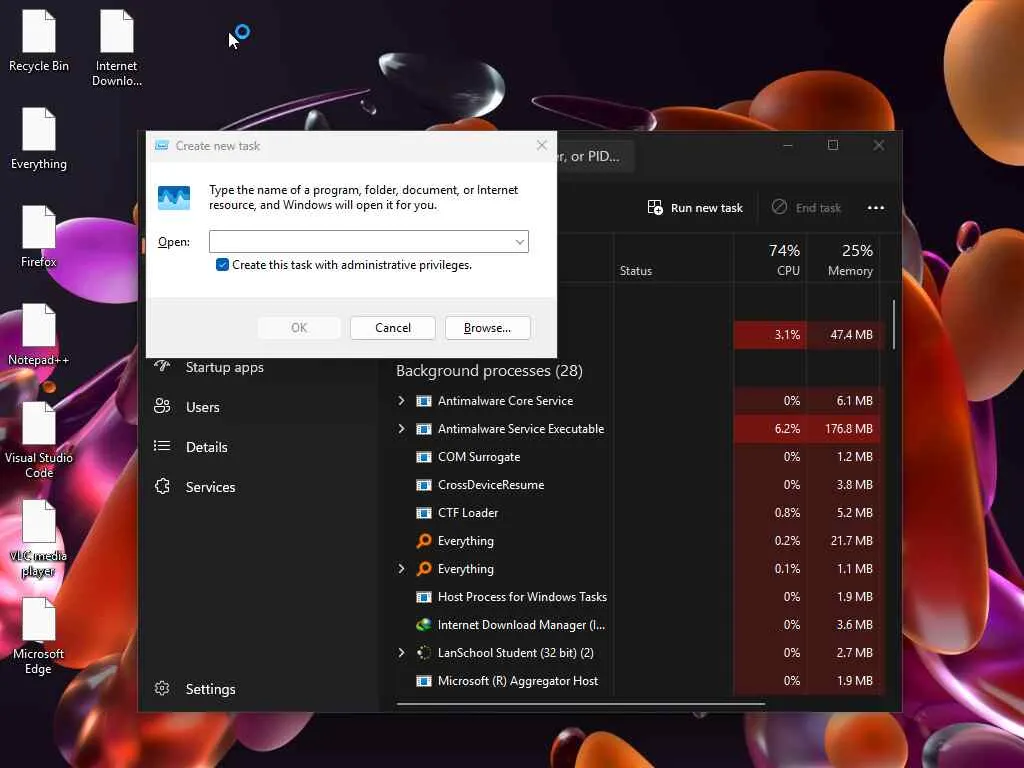The height and width of the screenshot is (768, 1024).
Task: Click the Antimalware Core Service process icon
Action: point(424,401)
